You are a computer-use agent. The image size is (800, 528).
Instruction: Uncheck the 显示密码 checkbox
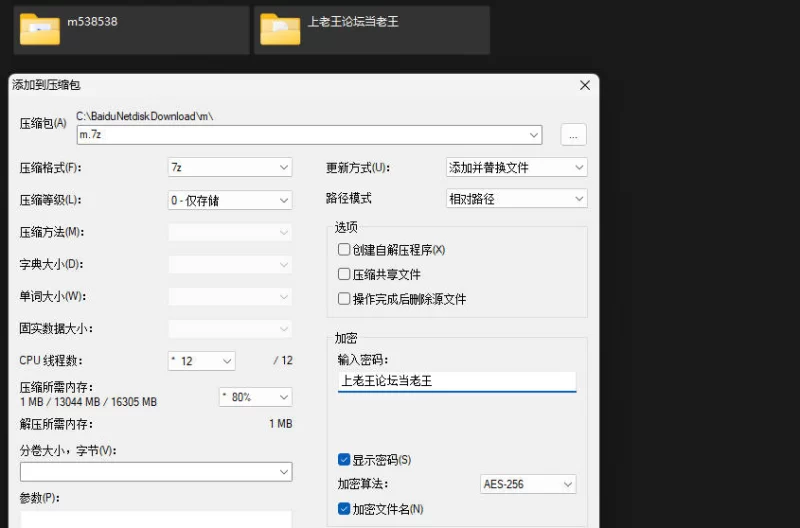[x=344, y=460]
